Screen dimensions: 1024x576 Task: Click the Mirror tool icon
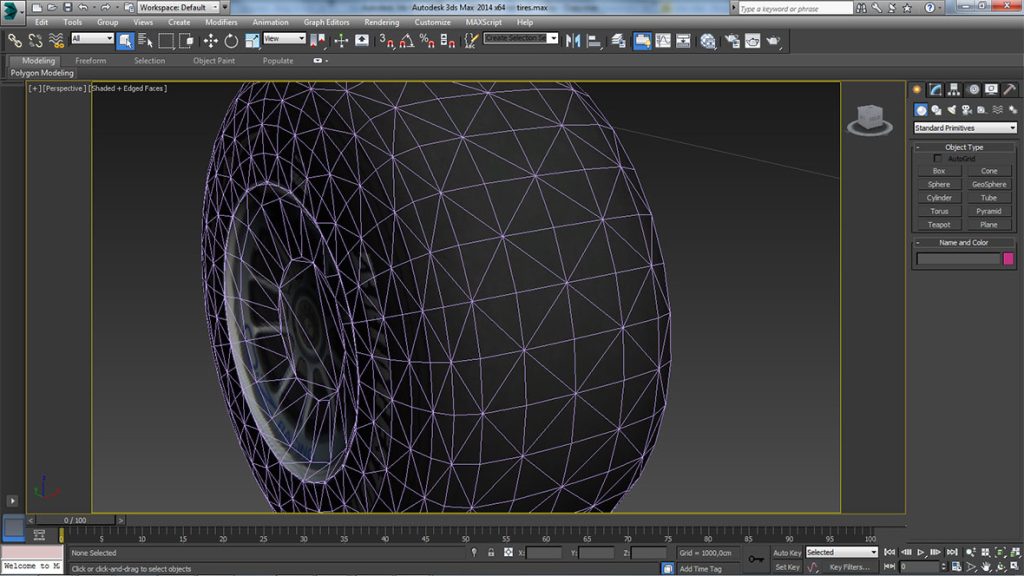pos(573,41)
